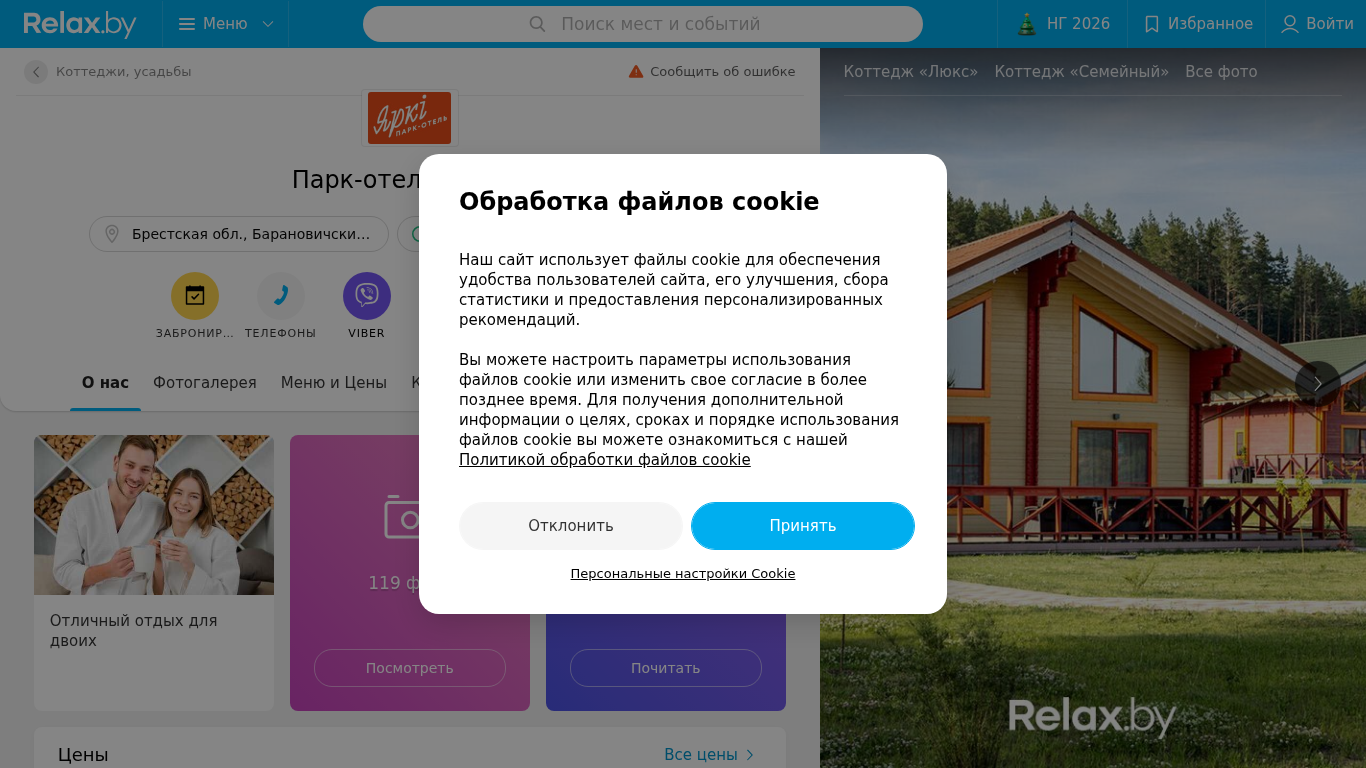This screenshot has width=1366, height=768.
Task: Switch to the Фотогалерея tab
Action: 205,383
